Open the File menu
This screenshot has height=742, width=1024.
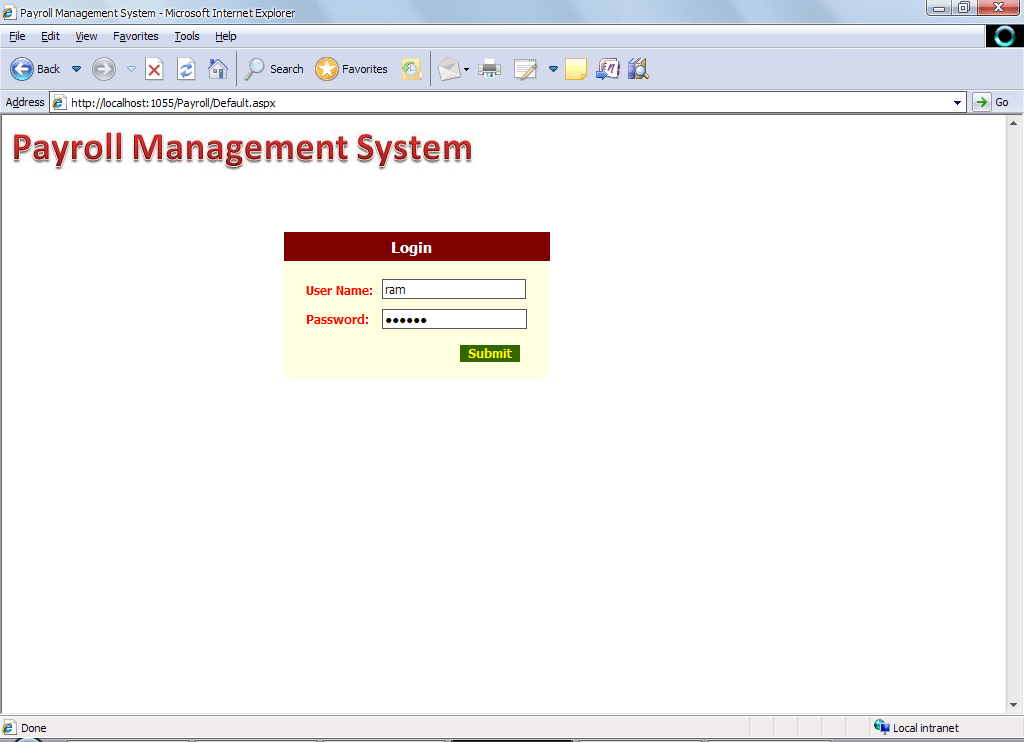coord(17,36)
